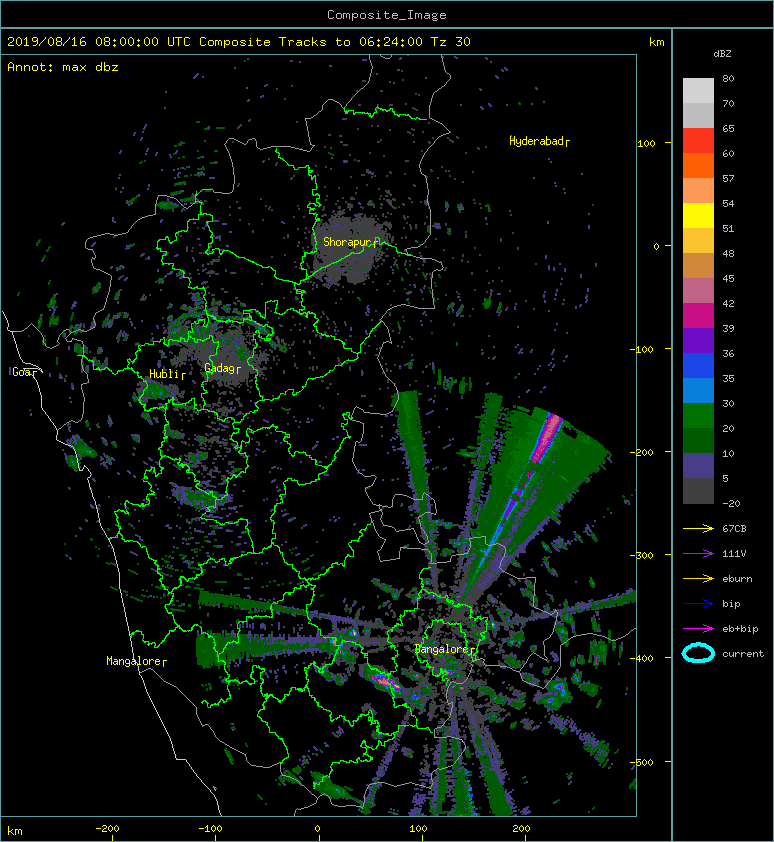Pick the light blue 35-30 dBZ band
The width and height of the screenshot is (774, 842).
tap(698, 390)
